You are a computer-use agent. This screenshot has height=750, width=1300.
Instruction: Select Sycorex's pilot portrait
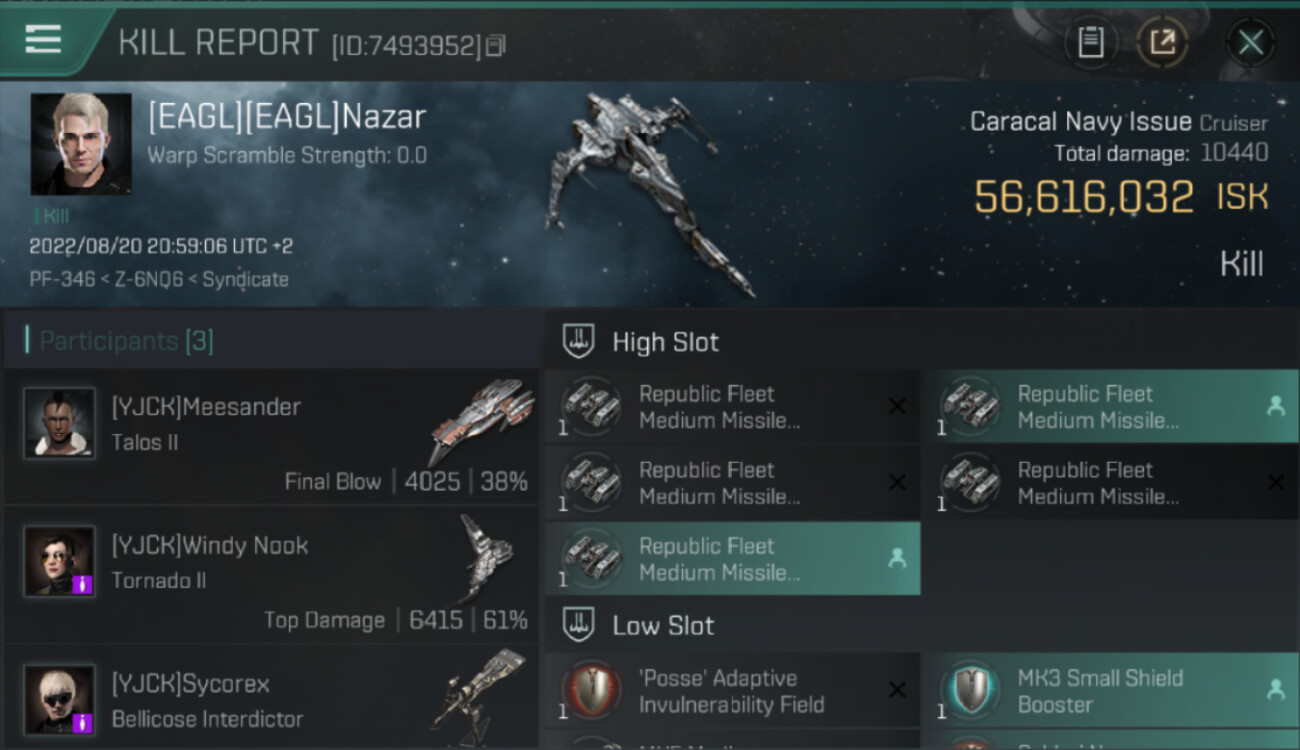point(60,700)
